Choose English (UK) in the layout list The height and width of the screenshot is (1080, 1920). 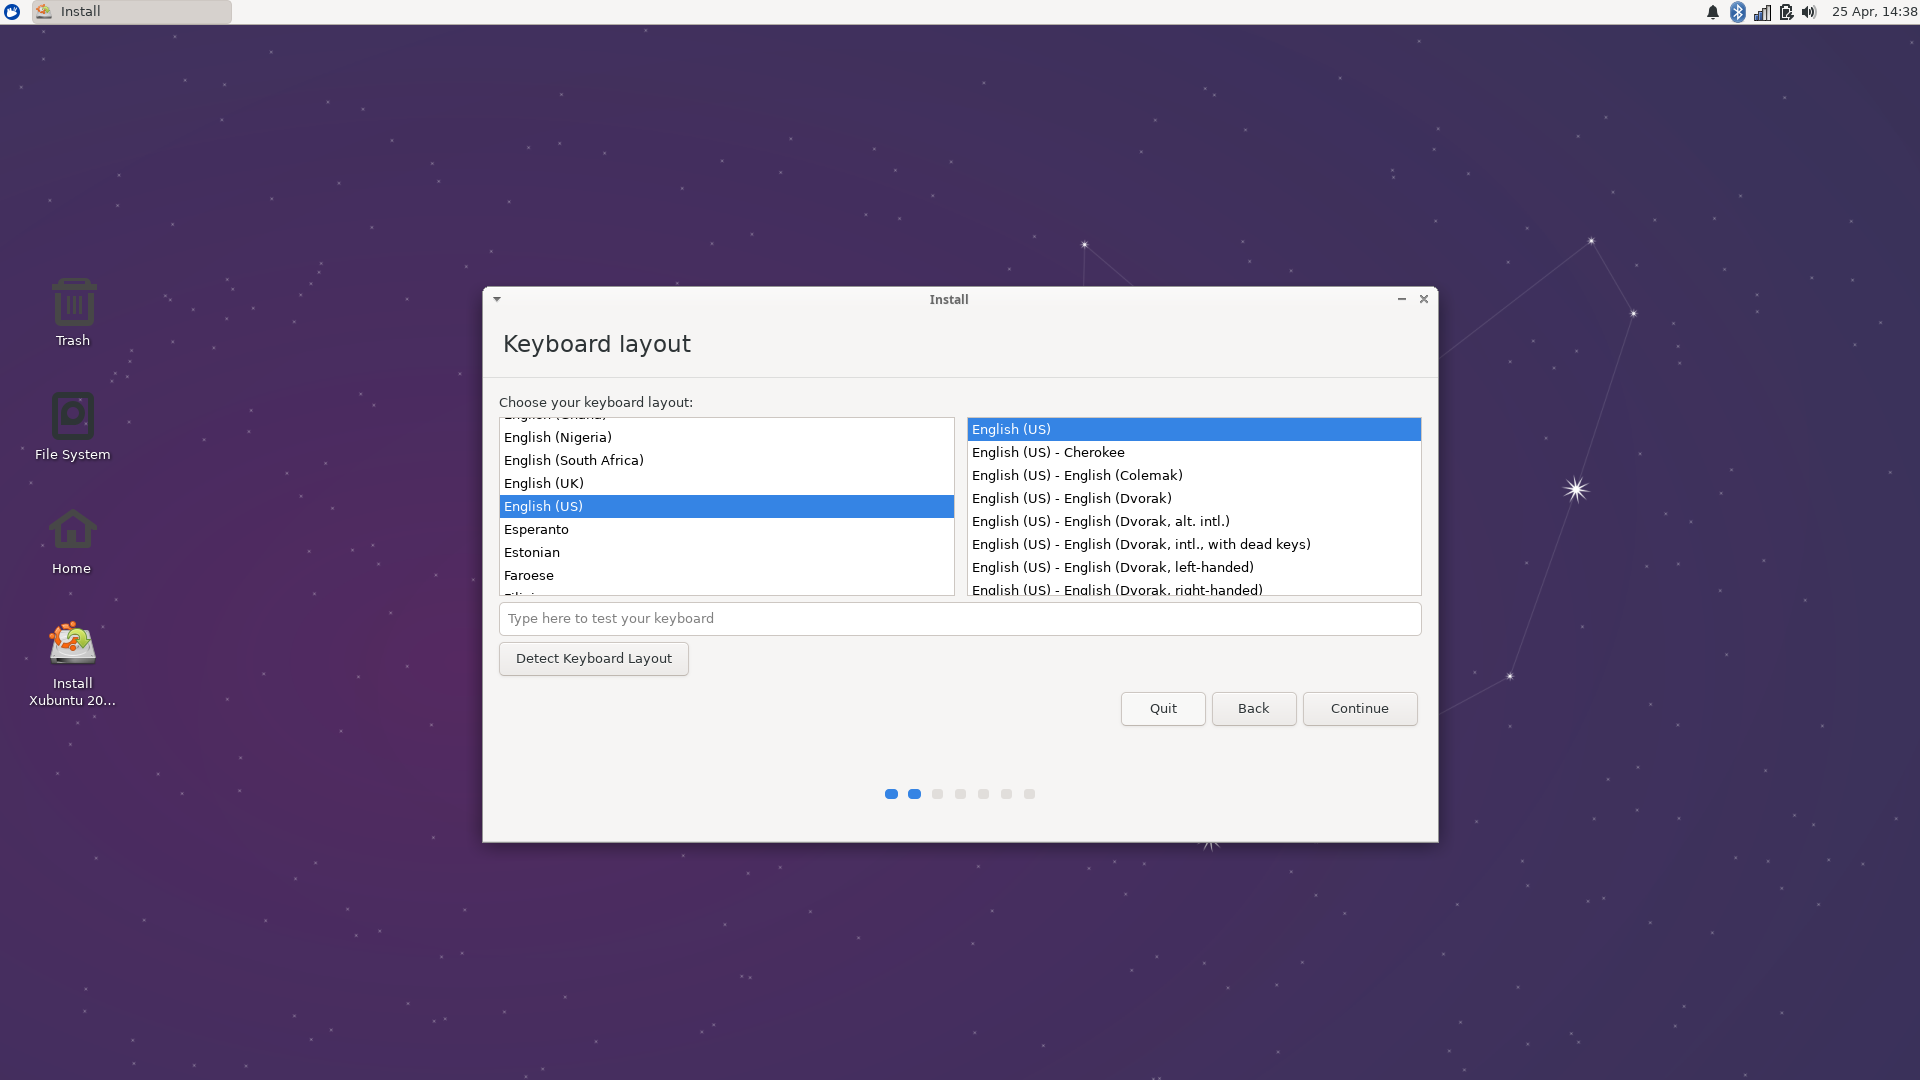tap(726, 483)
